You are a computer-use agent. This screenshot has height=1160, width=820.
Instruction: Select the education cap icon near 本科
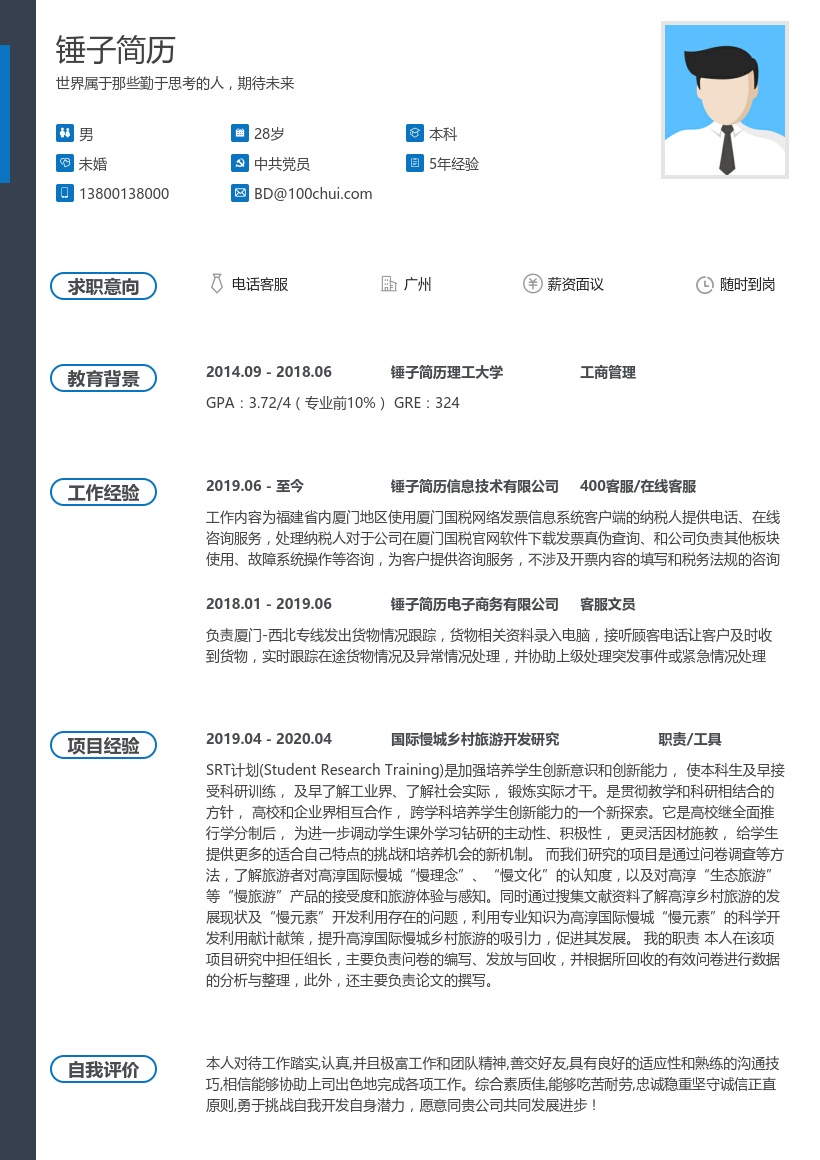tap(414, 131)
